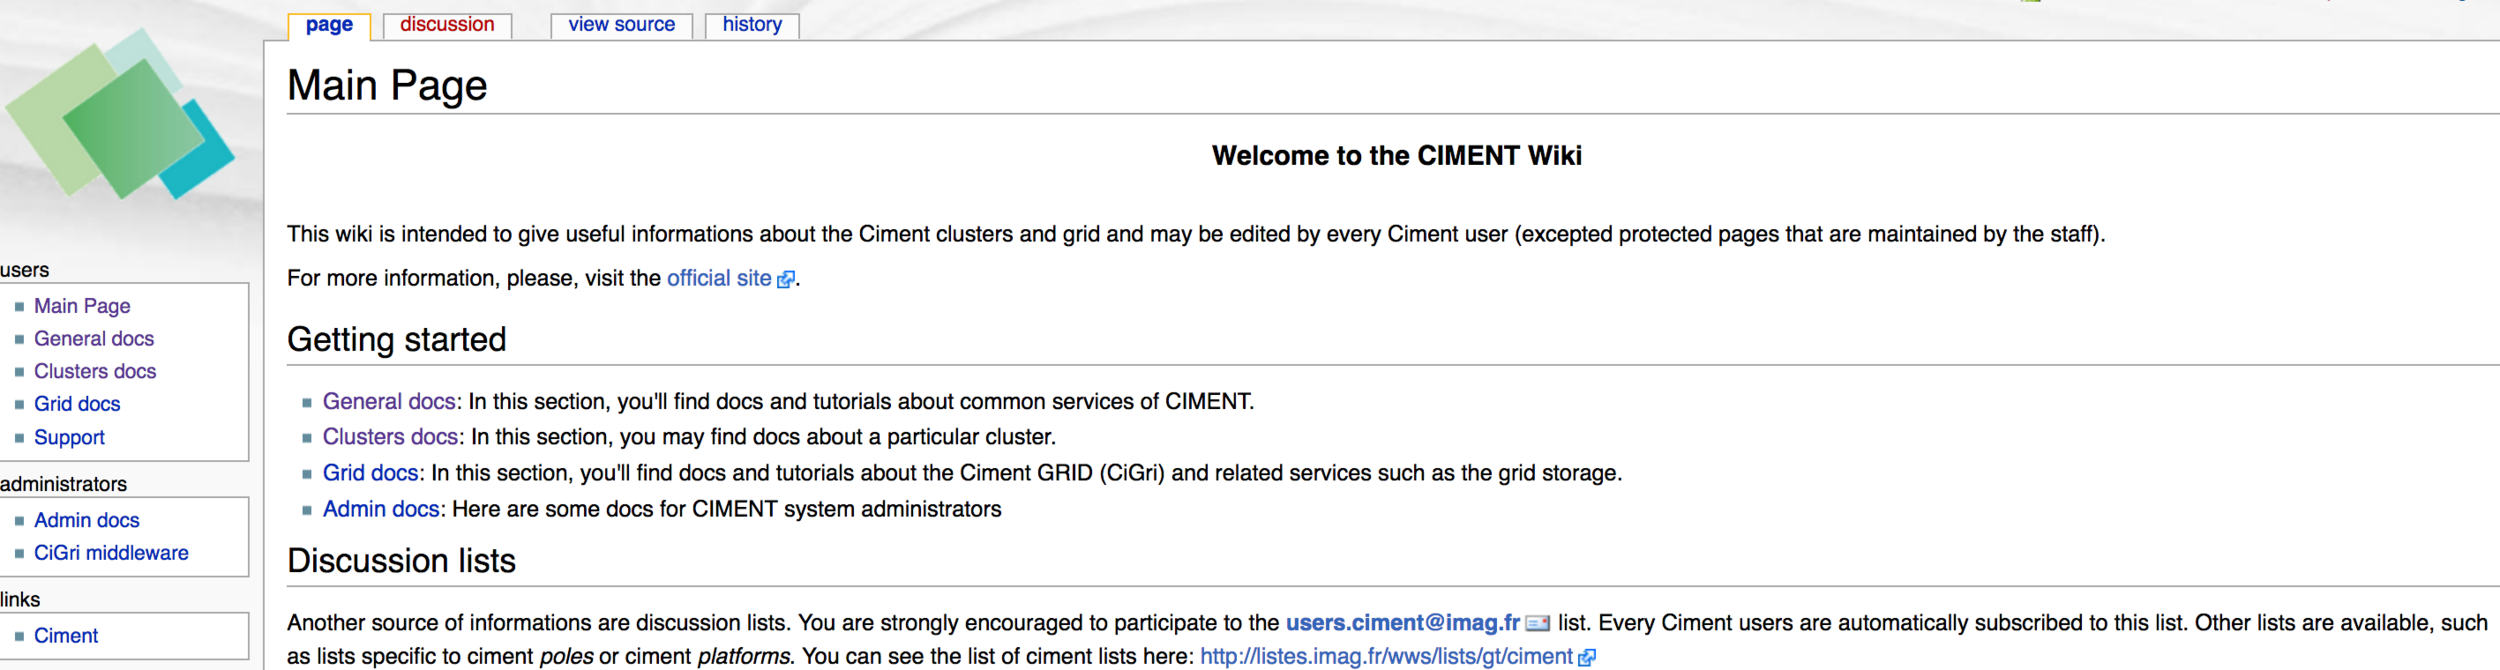Open Support link in sidebar
This screenshot has width=2500, height=670.
tap(69, 437)
